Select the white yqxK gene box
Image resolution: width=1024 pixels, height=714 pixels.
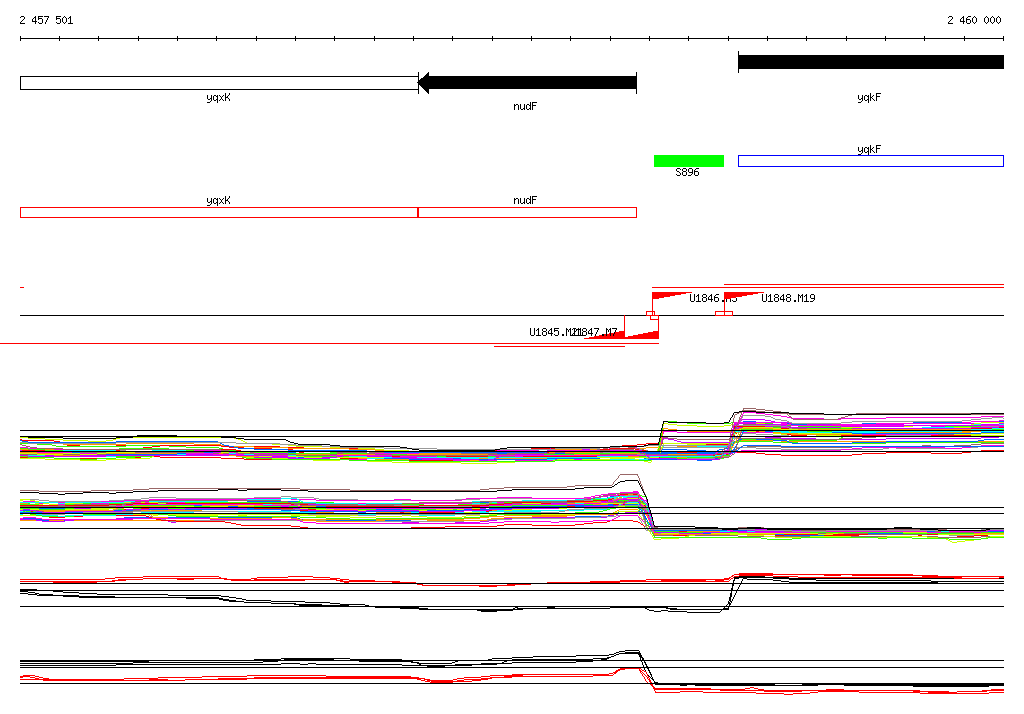[x=218, y=83]
